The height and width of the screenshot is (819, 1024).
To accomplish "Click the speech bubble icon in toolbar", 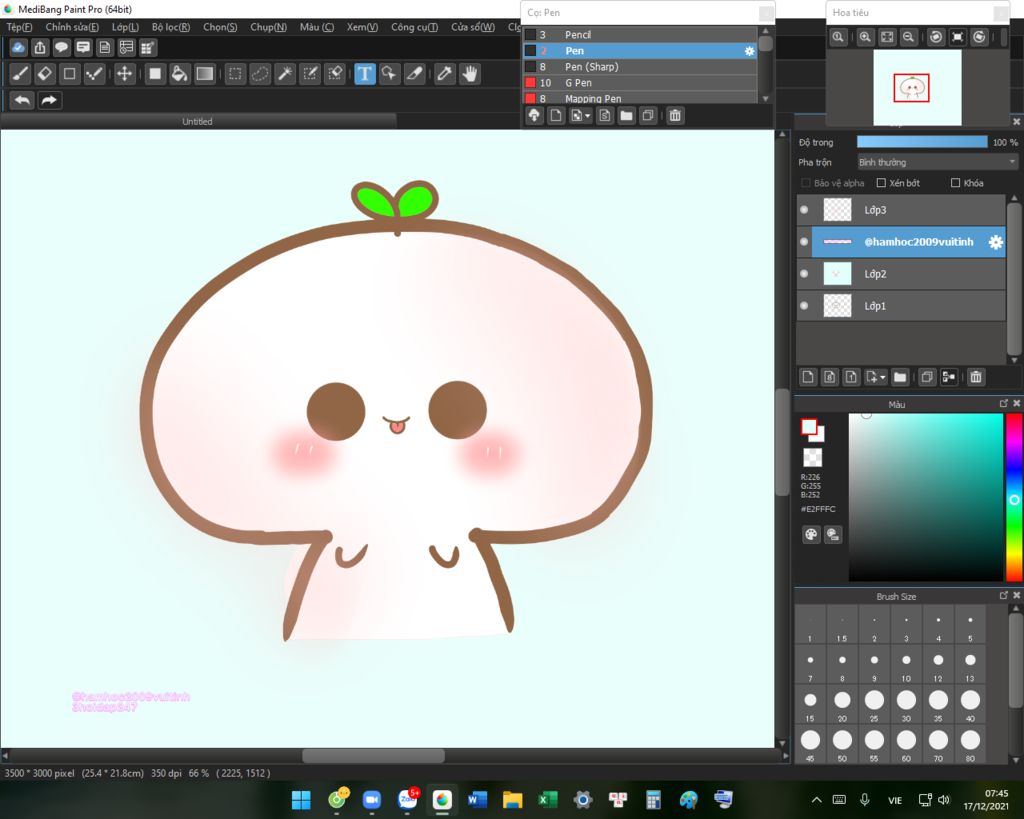I will click(x=61, y=47).
